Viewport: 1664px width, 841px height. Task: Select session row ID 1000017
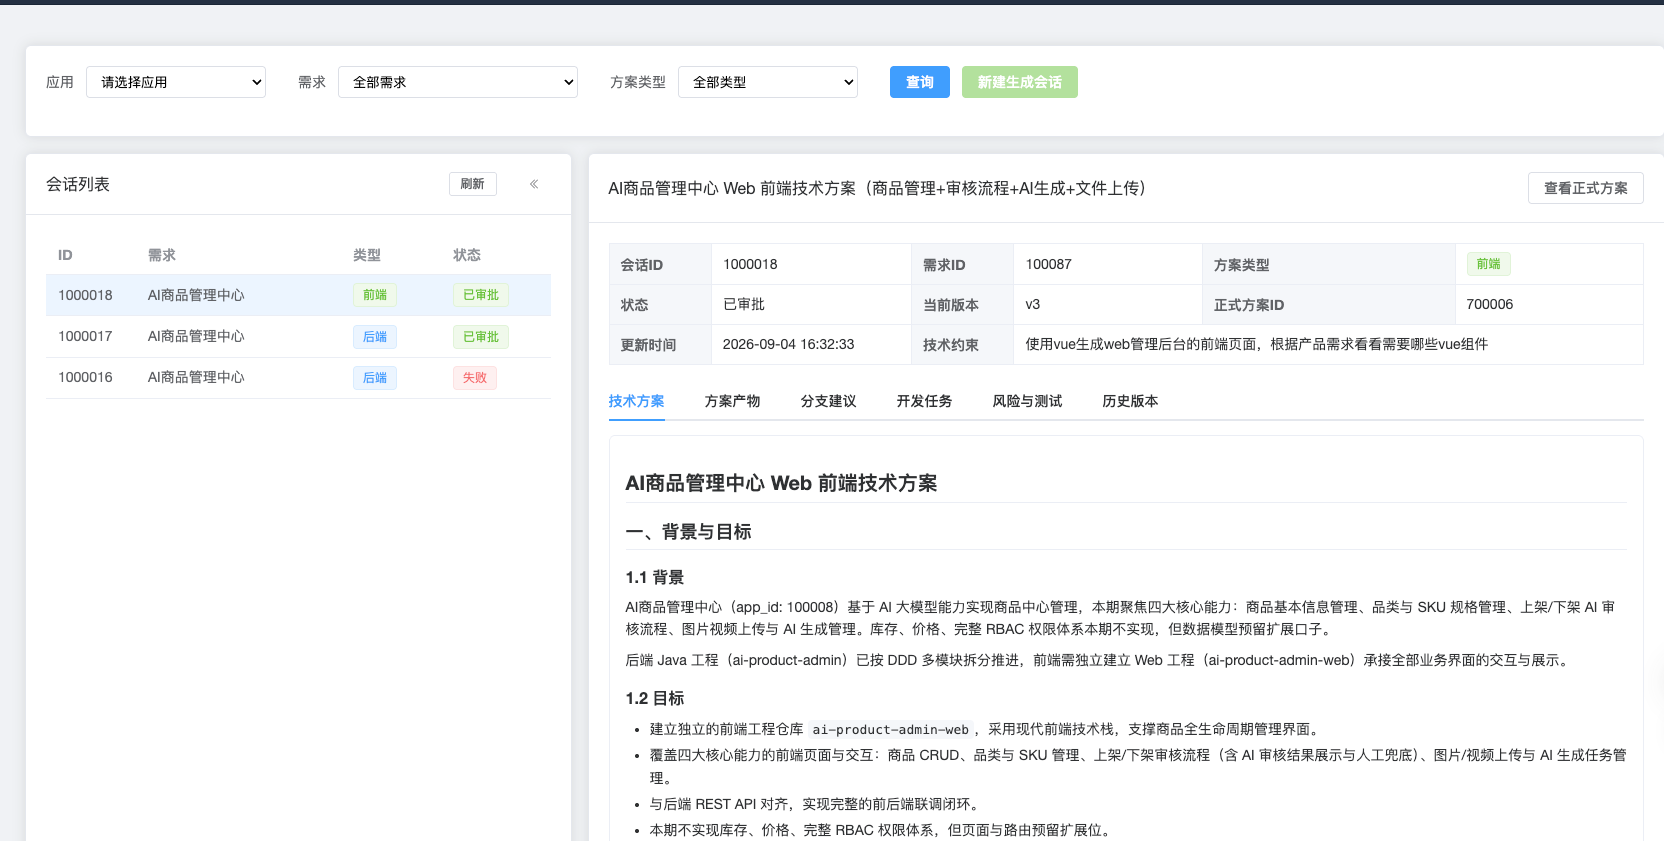[298, 336]
